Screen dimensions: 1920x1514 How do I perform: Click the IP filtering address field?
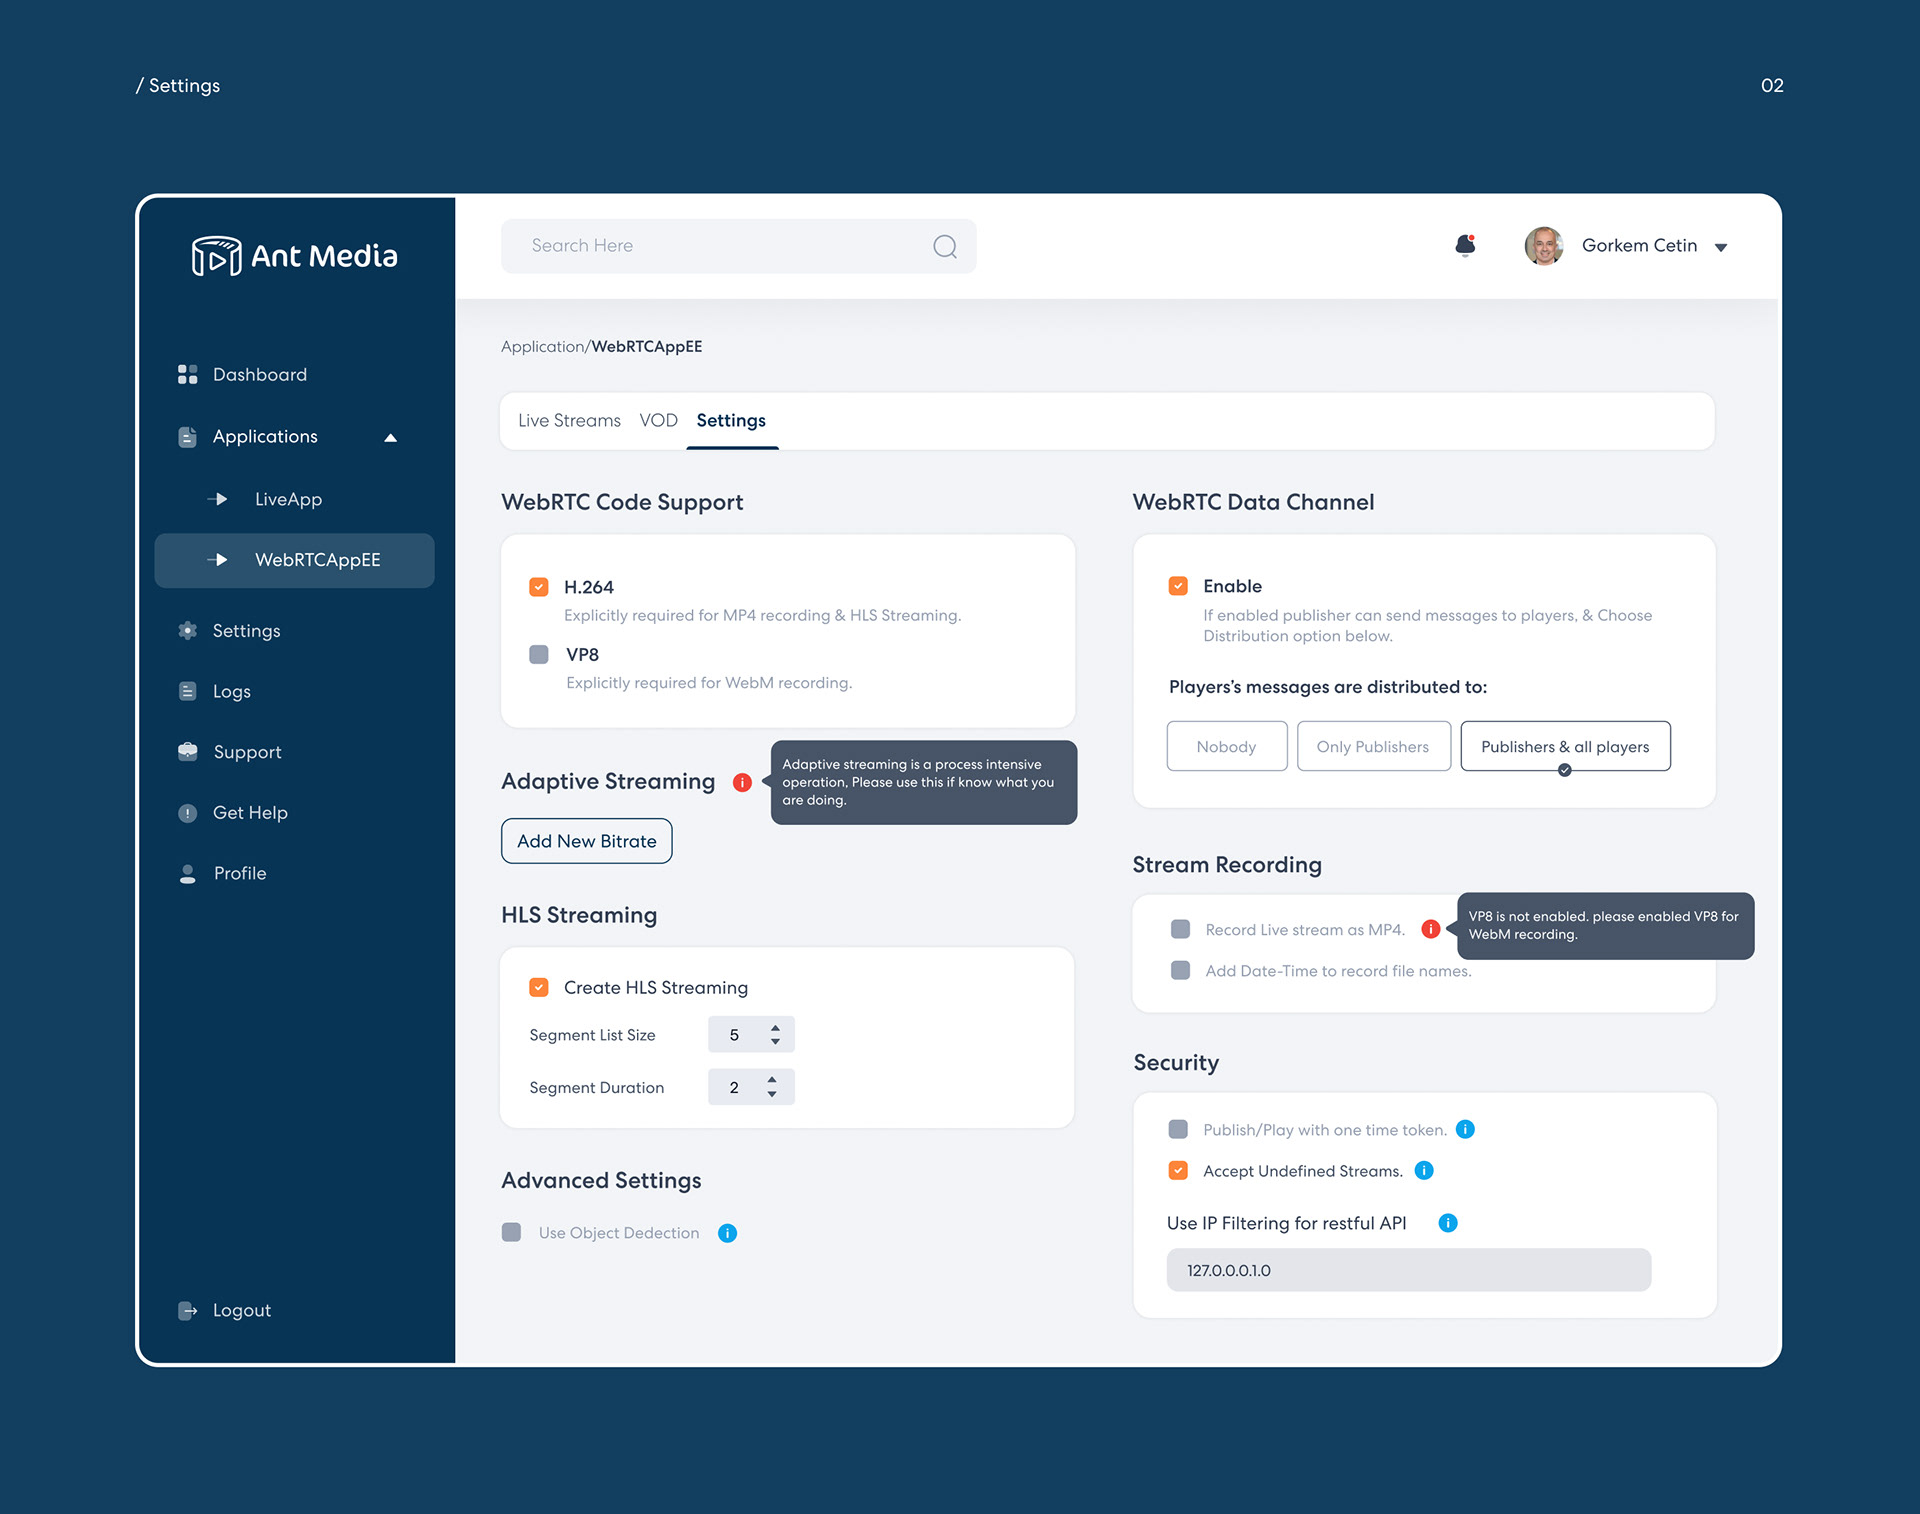click(1407, 1270)
